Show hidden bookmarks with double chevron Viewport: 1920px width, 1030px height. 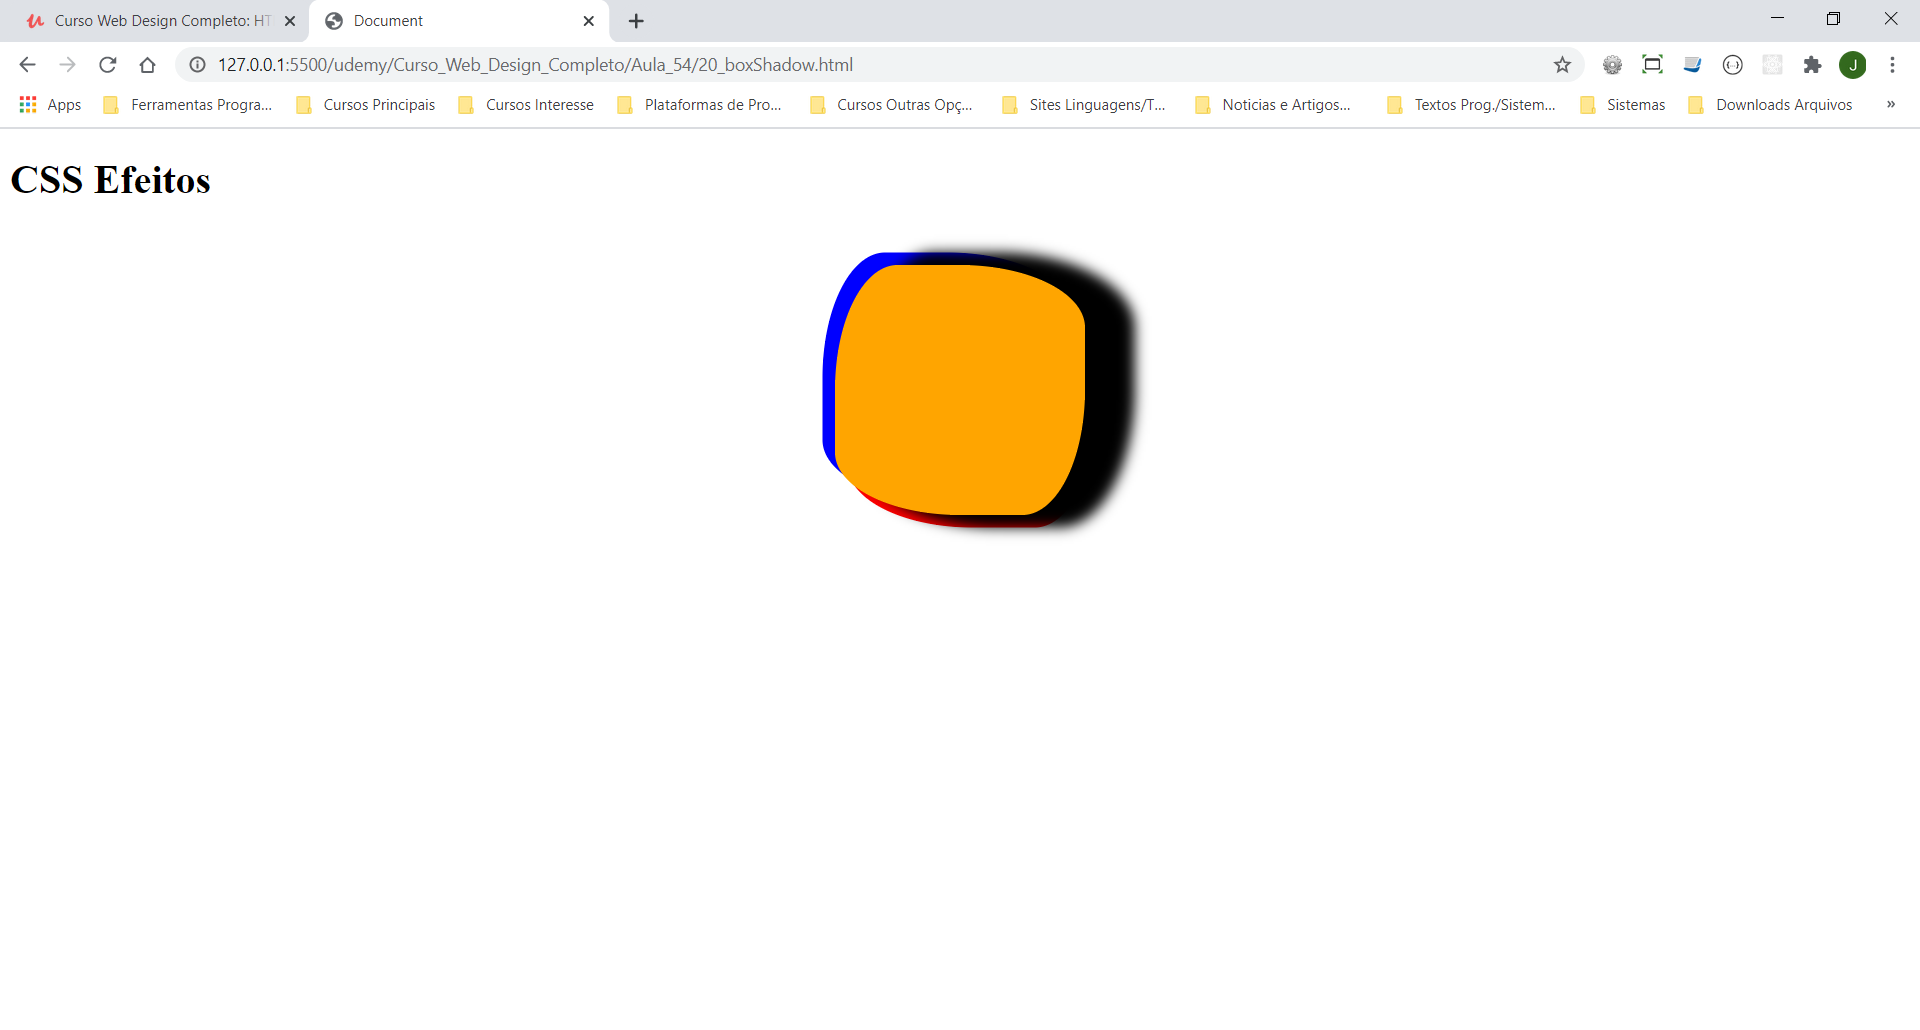point(1890,105)
